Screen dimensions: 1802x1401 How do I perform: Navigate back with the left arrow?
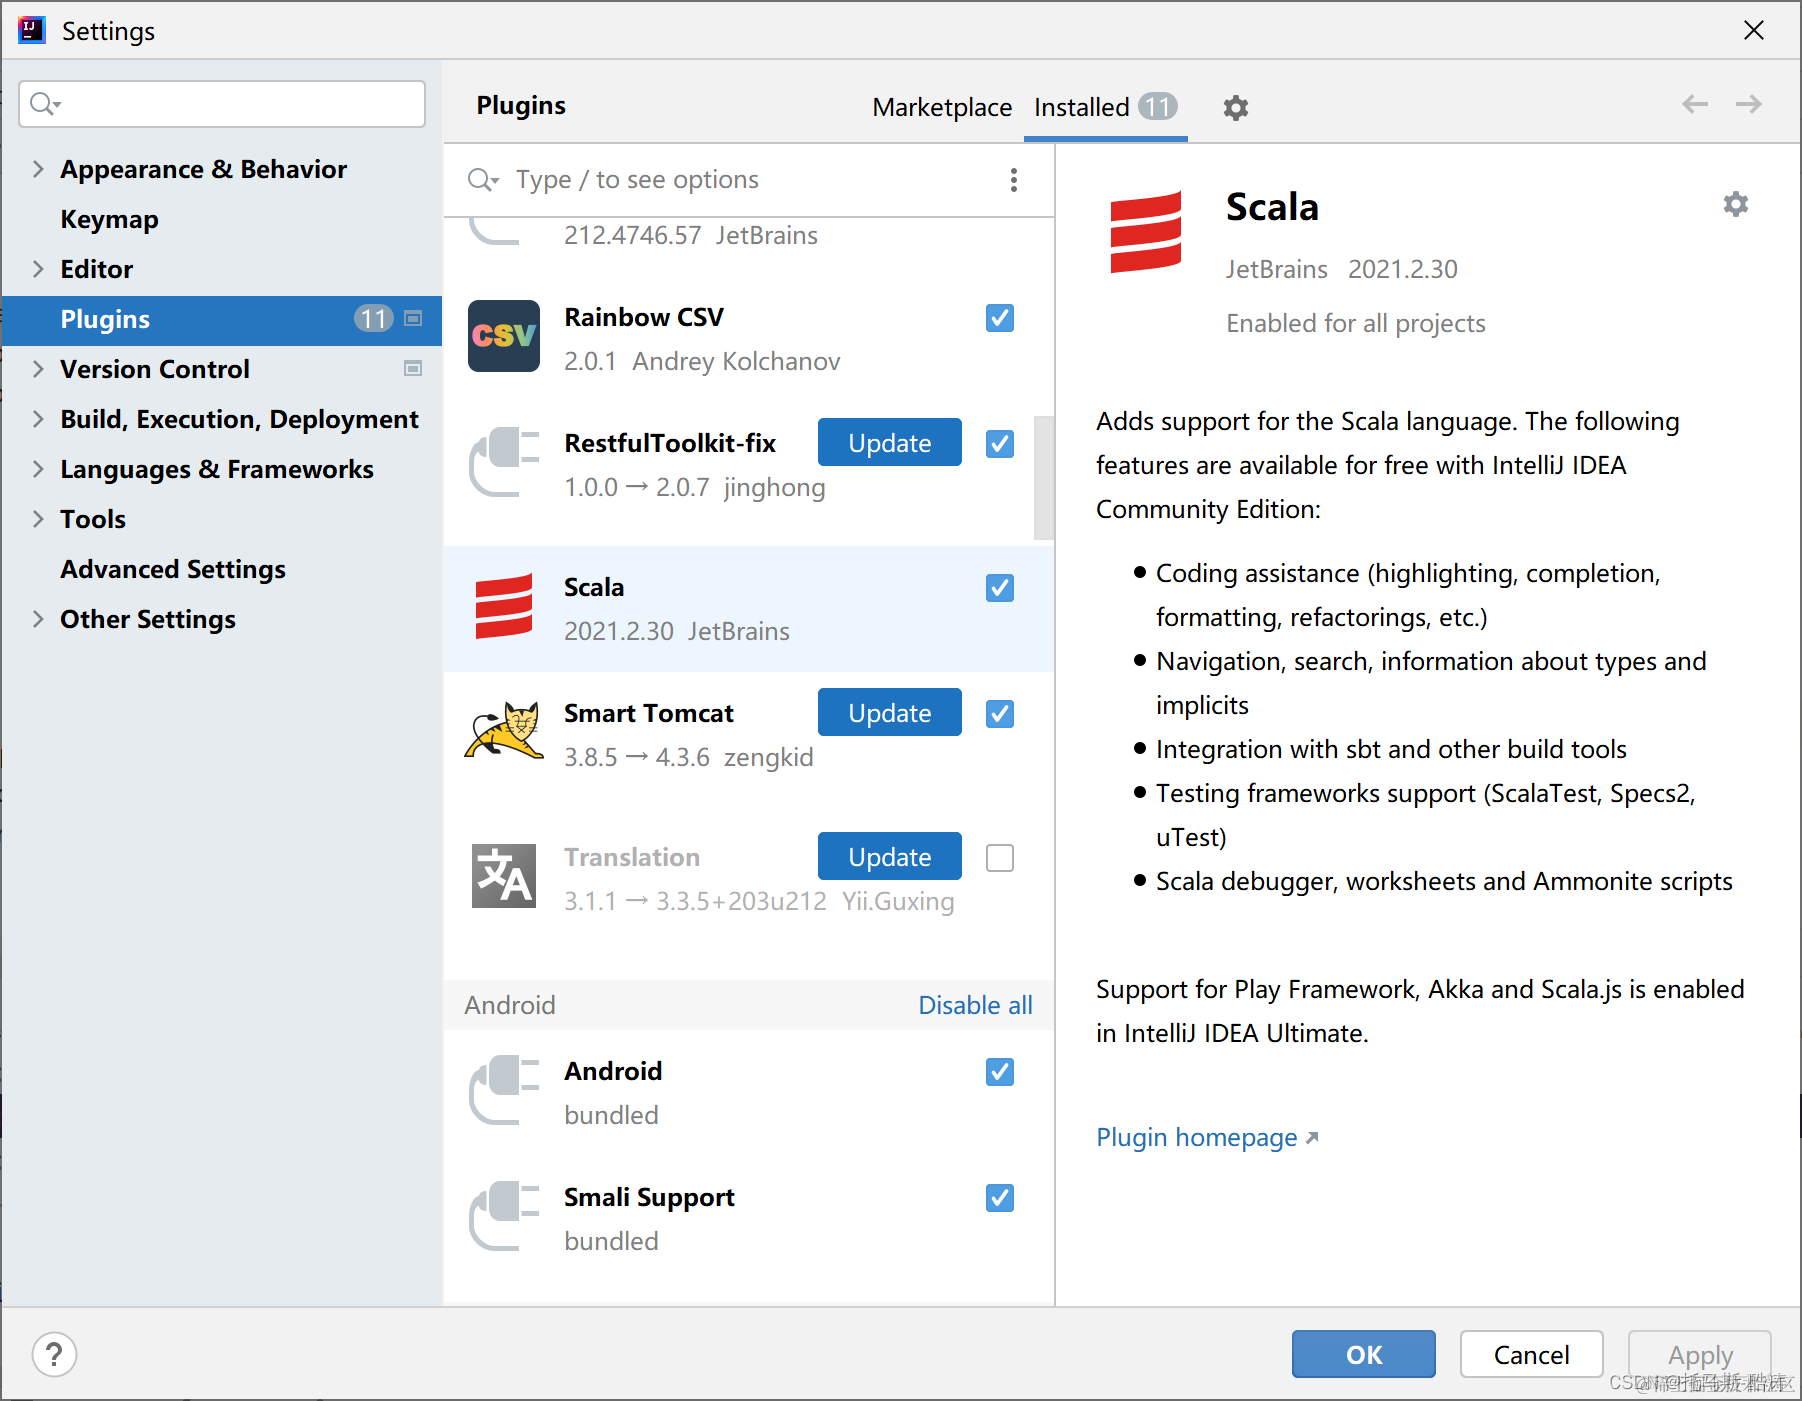click(x=1695, y=104)
